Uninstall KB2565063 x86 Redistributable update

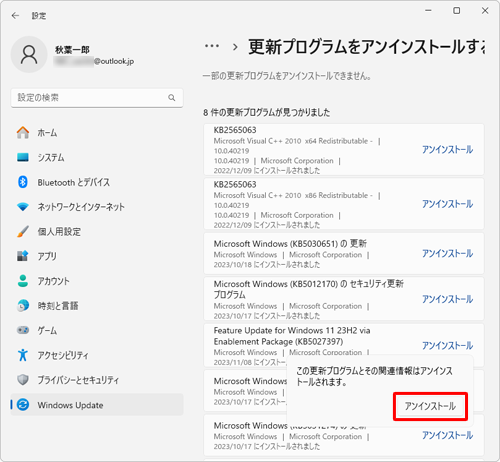click(x=447, y=204)
